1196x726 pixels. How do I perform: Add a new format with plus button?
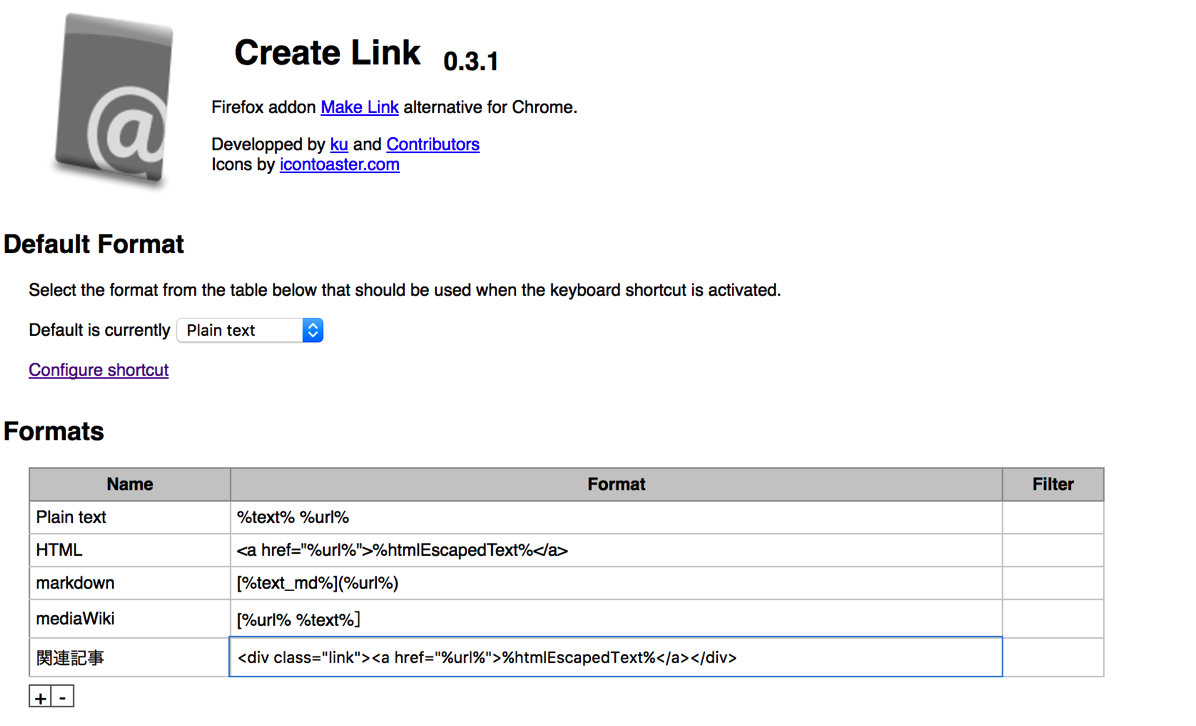(40, 696)
